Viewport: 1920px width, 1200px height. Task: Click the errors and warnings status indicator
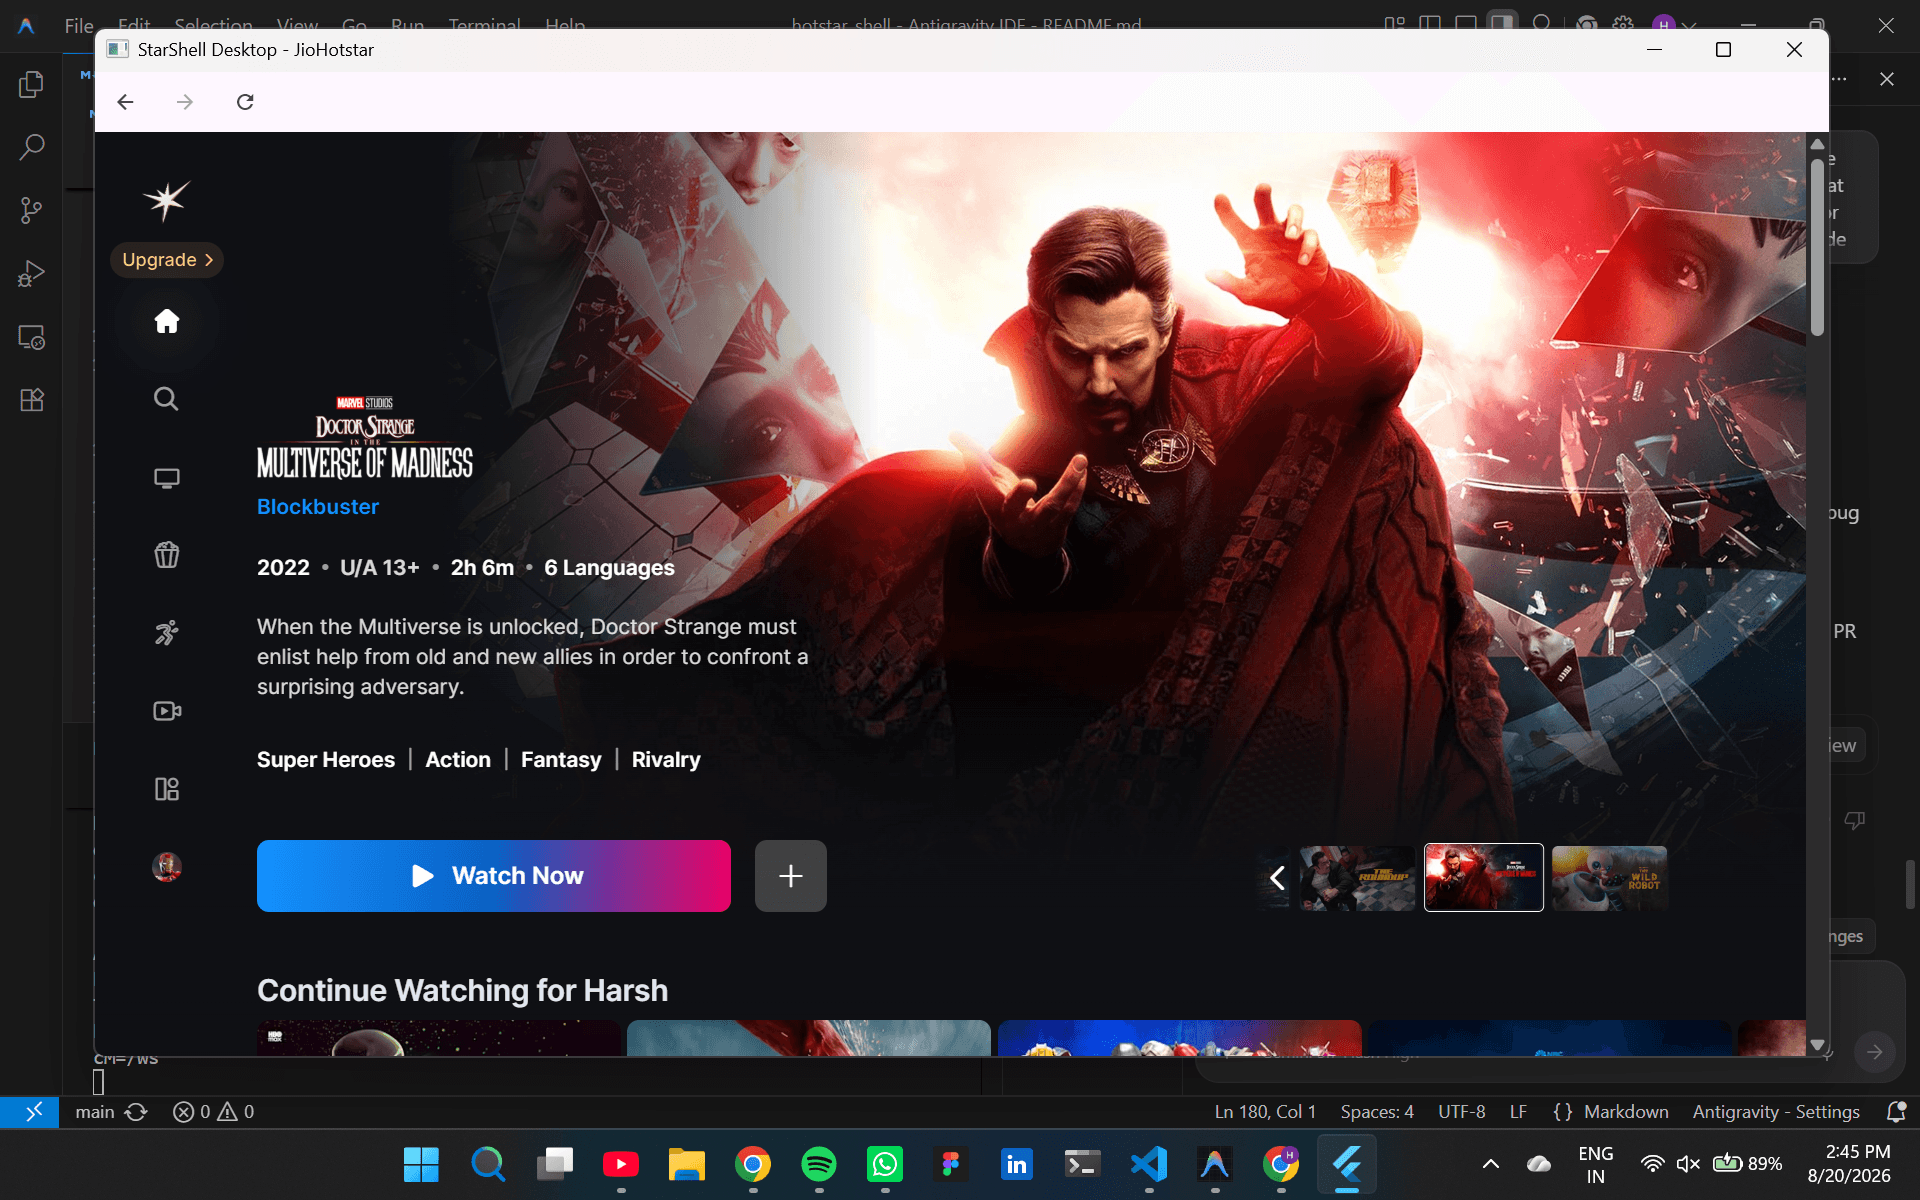[x=214, y=1112]
